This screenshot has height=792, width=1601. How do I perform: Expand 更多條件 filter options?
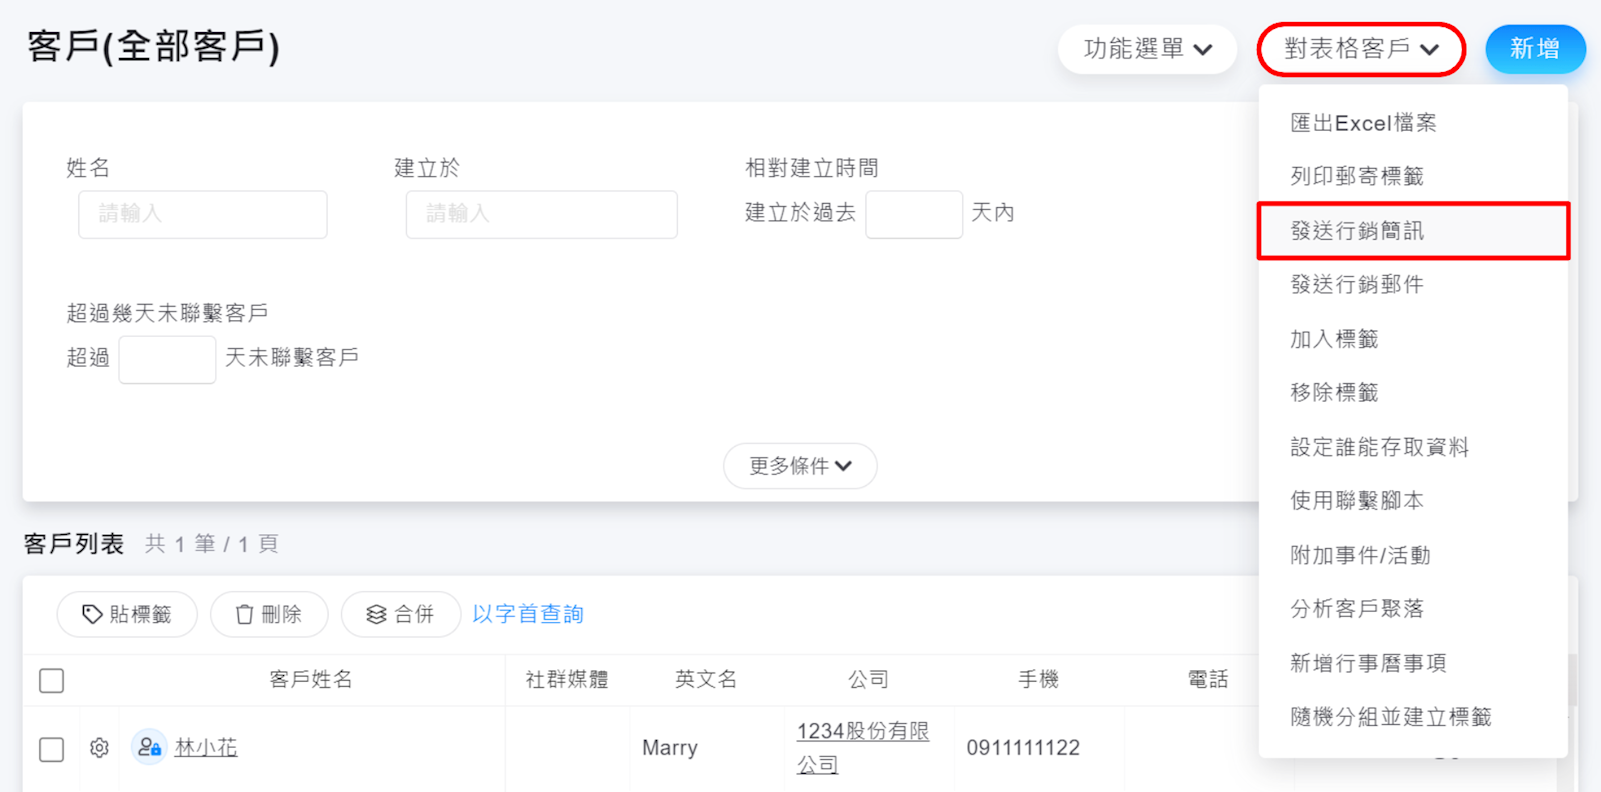pyautogui.click(x=800, y=466)
